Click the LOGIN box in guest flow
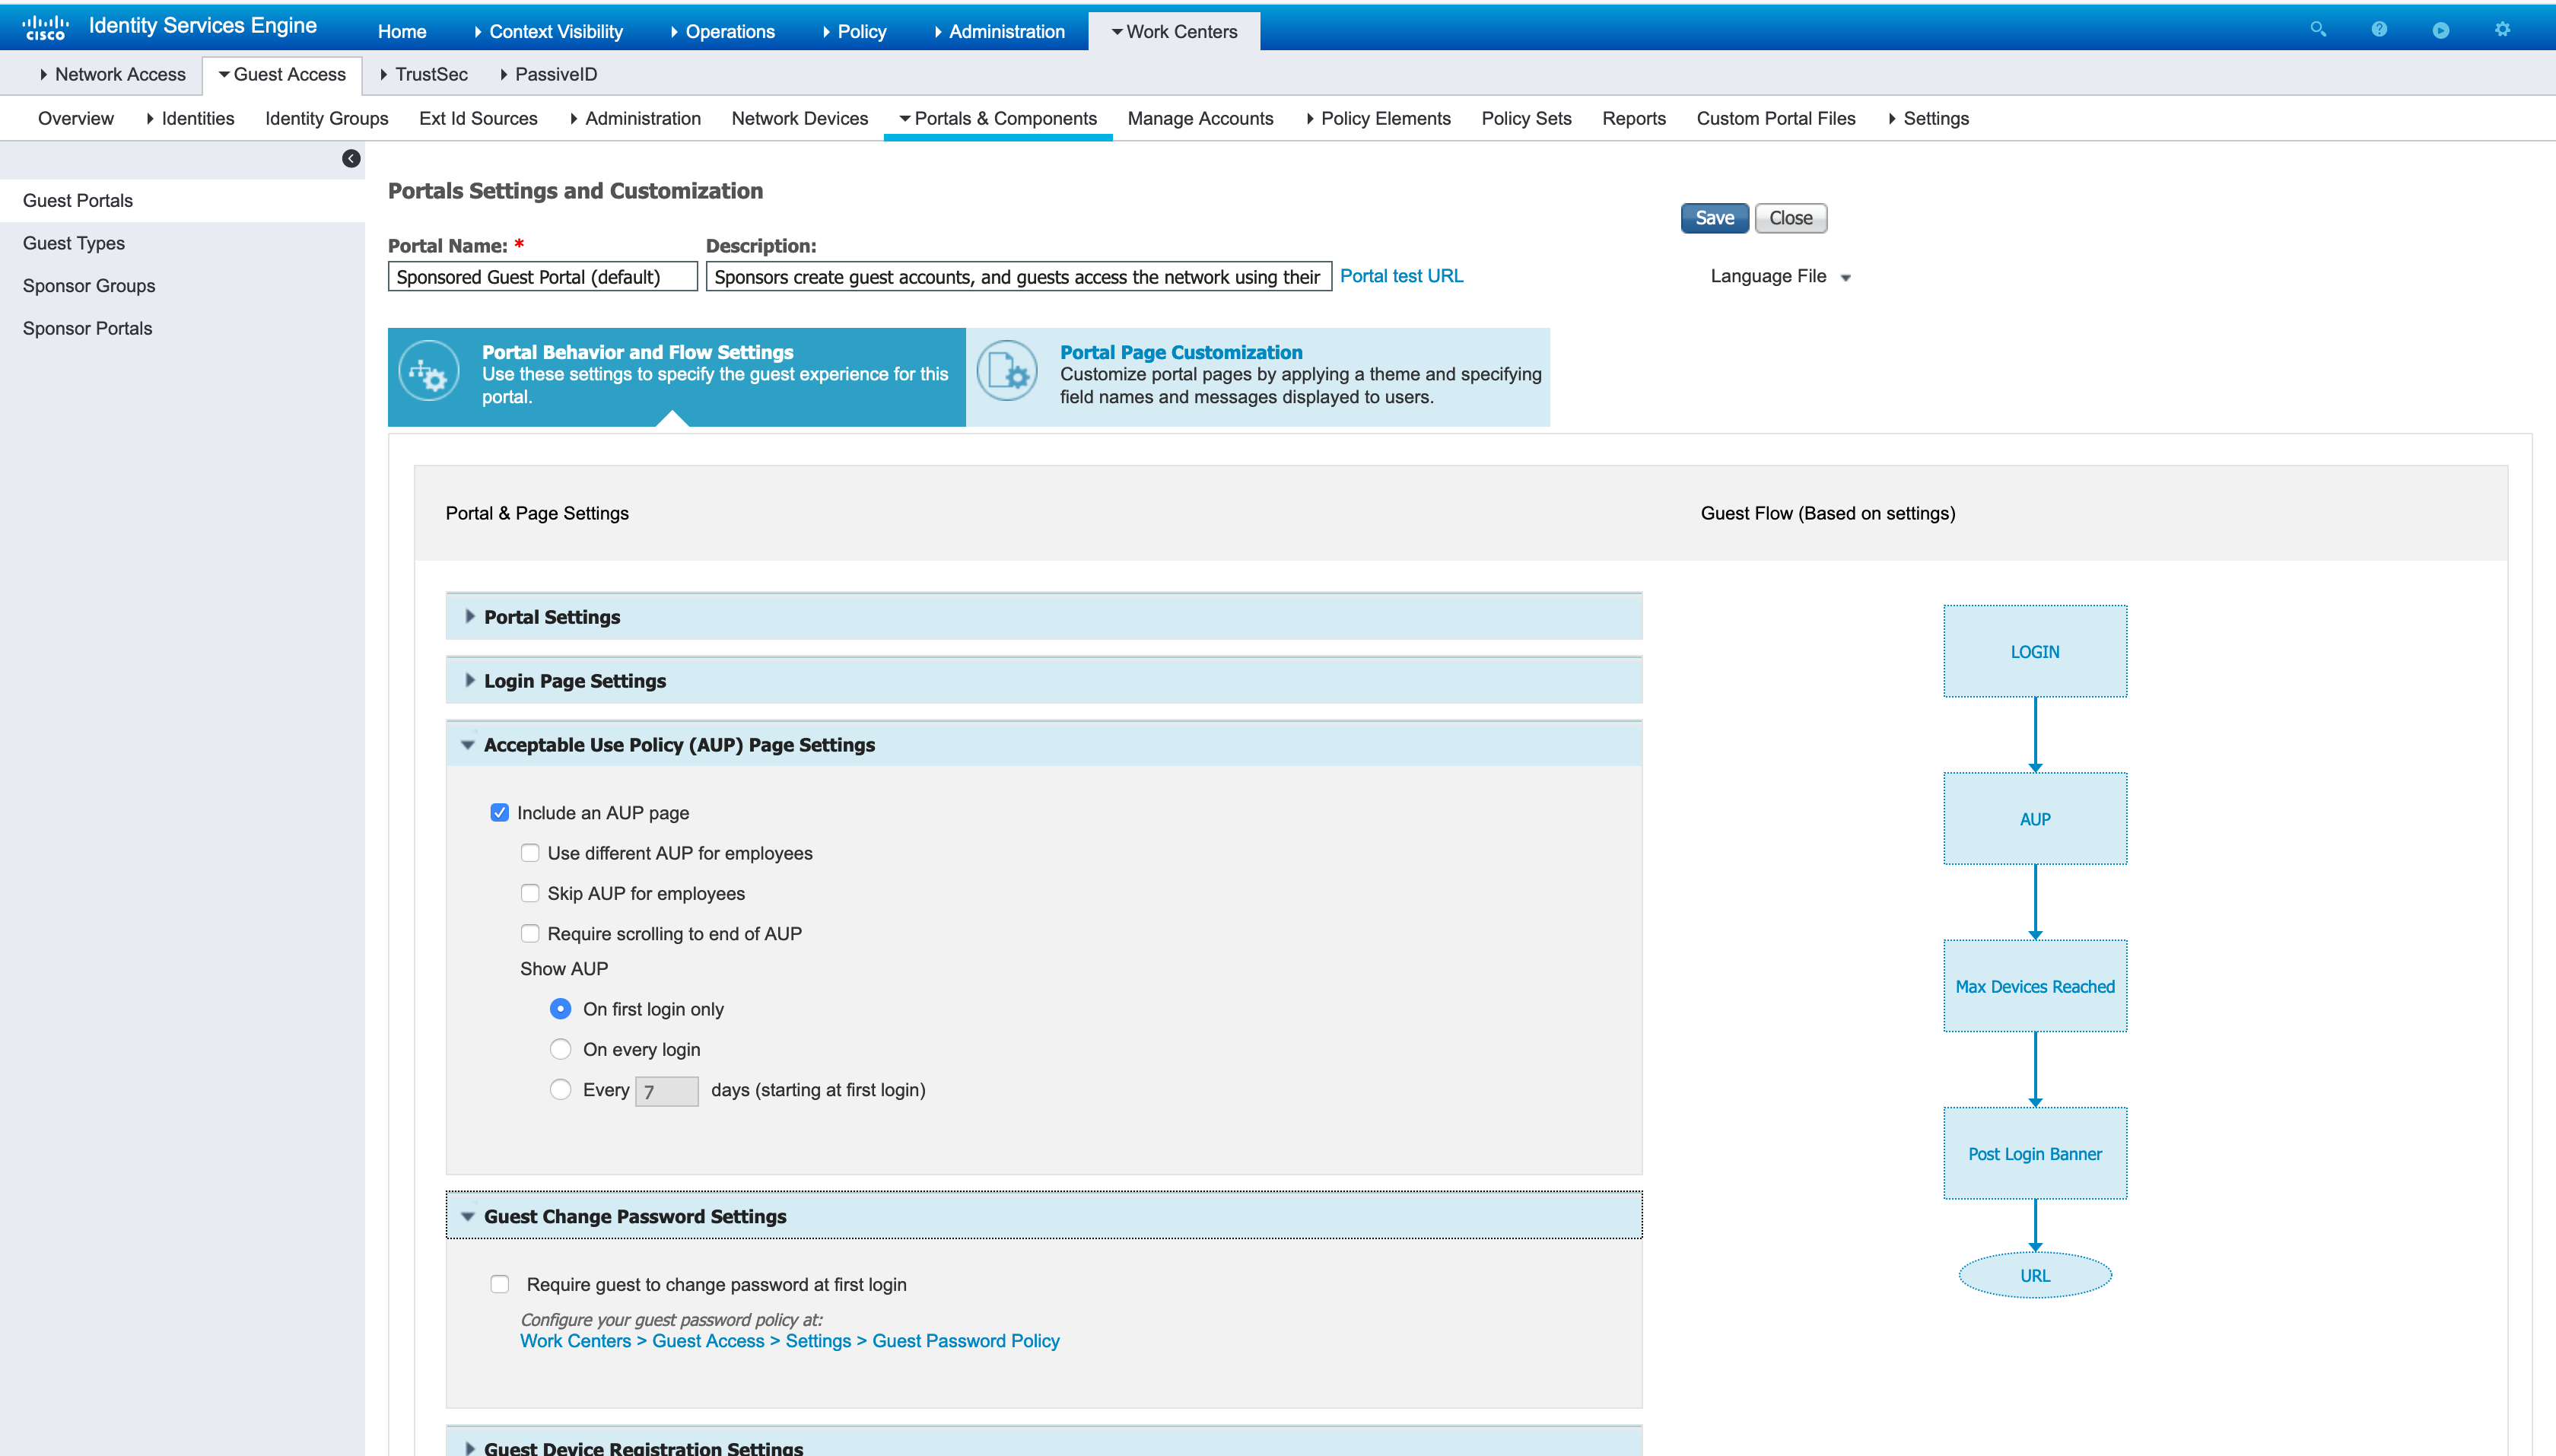The height and width of the screenshot is (1456, 2556). (2034, 651)
